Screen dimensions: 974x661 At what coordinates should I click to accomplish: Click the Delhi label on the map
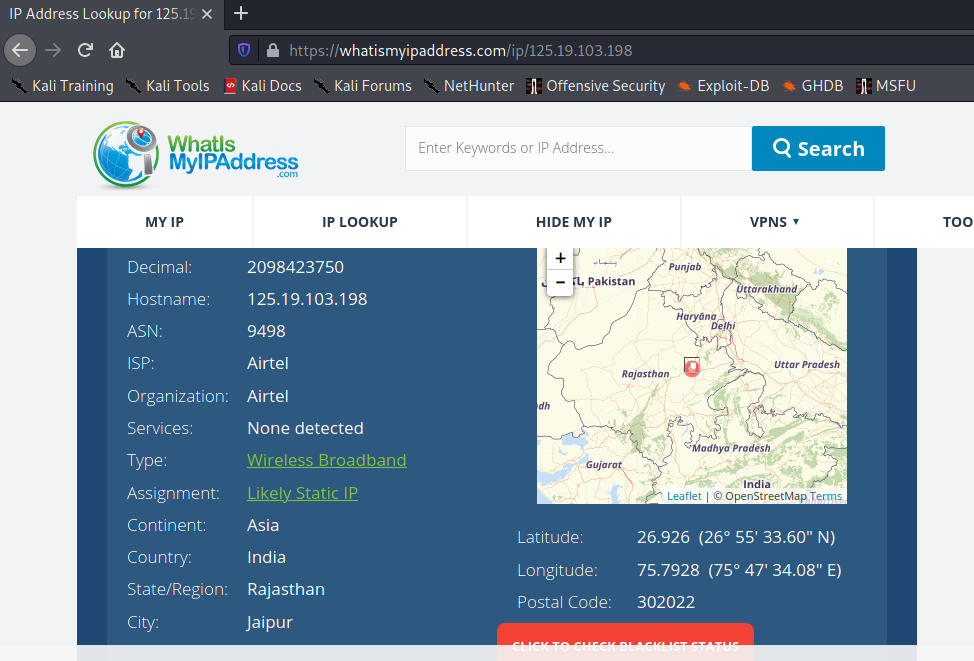coord(723,326)
